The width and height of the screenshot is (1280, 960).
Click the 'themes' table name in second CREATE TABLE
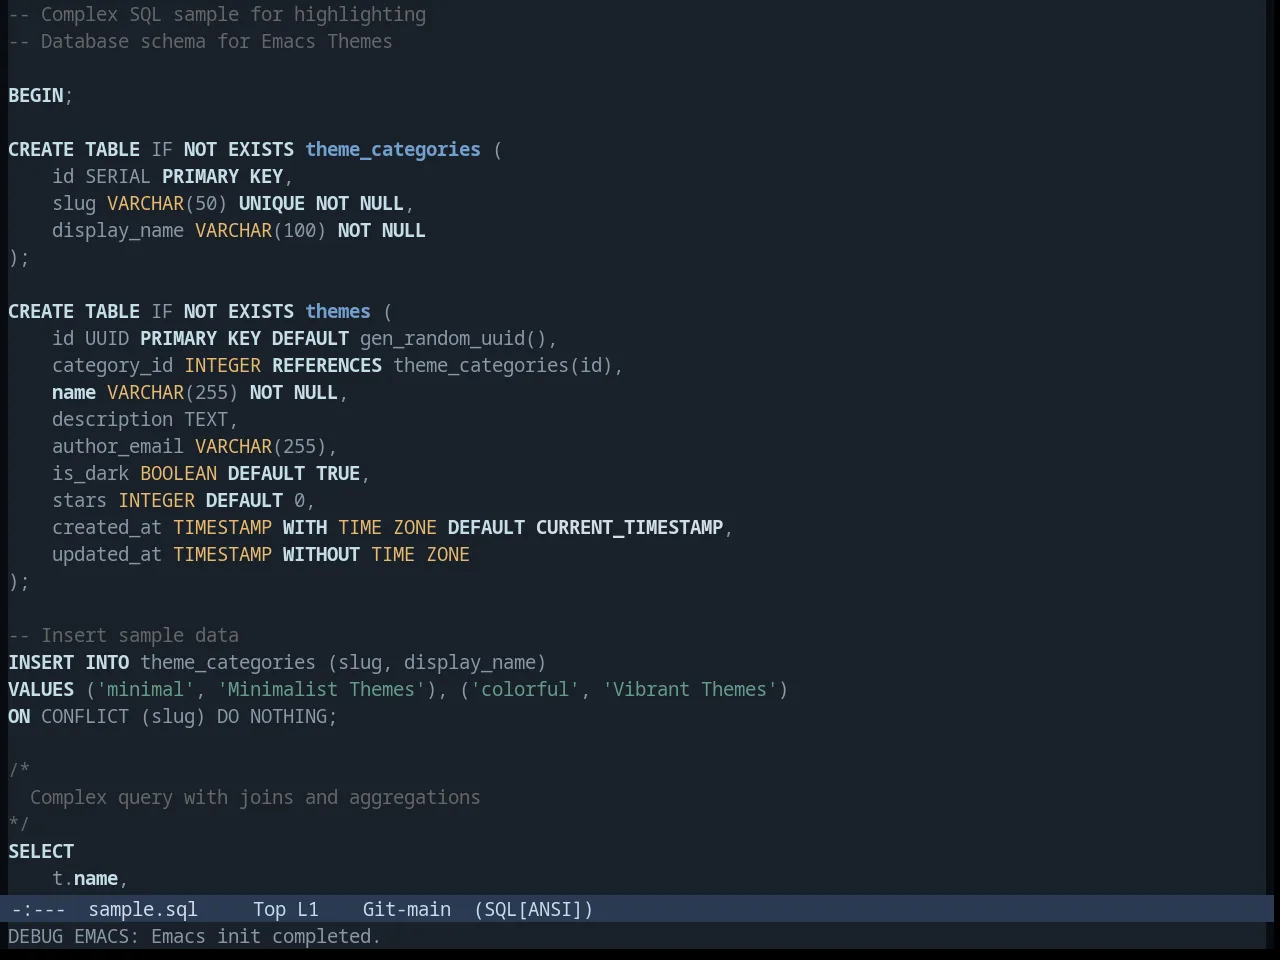pyautogui.click(x=338, y=311)
